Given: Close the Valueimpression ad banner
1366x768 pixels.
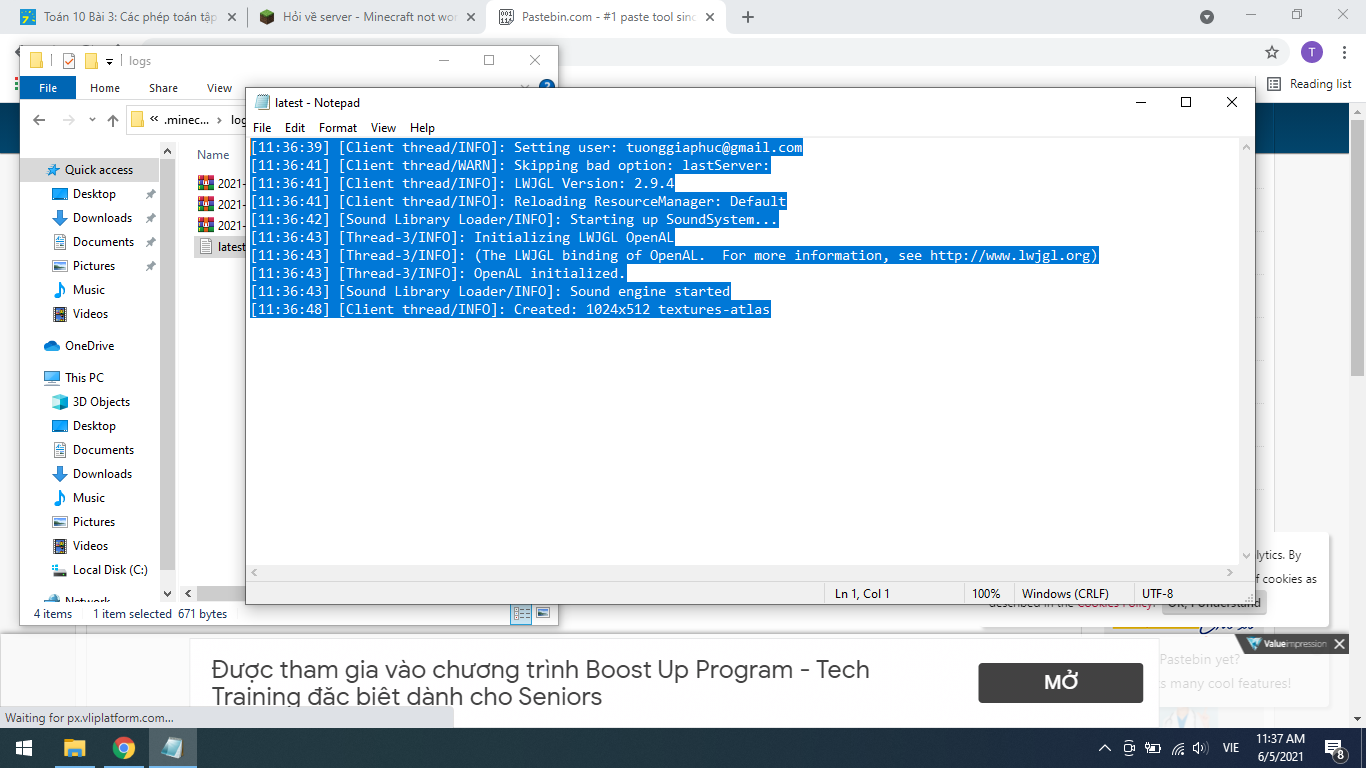Looking at the screenshot, I should point(1340,644).
